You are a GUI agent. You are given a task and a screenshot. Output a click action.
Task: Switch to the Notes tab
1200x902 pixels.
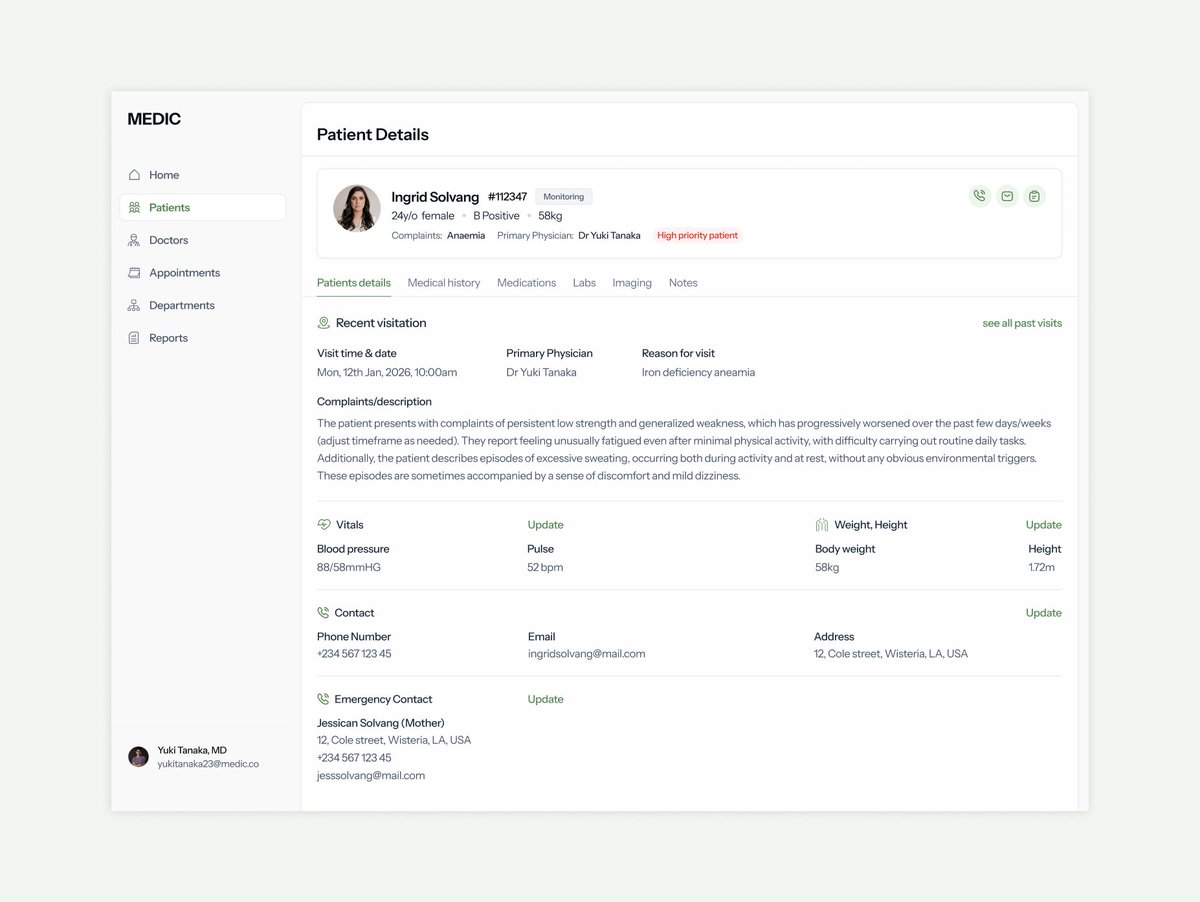(683, 283)
